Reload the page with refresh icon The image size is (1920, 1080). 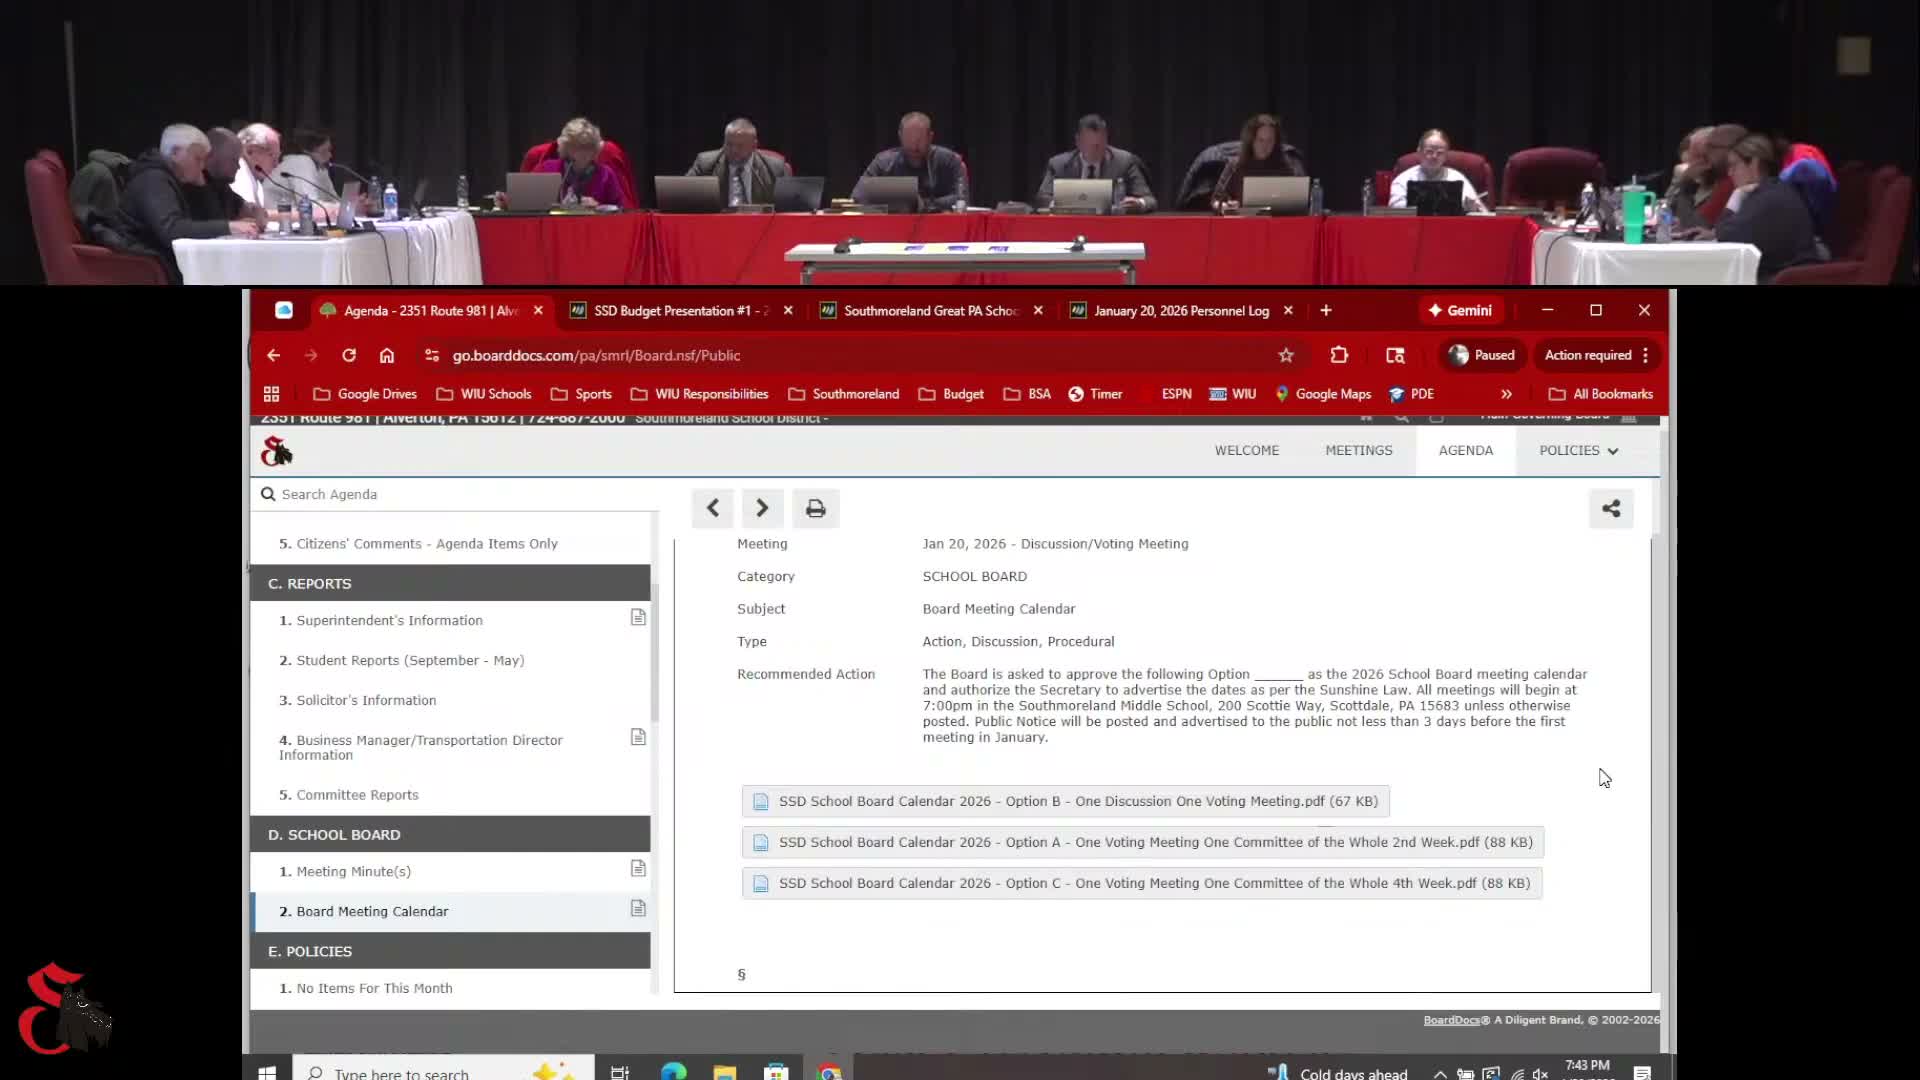click(x=349, y=355)
